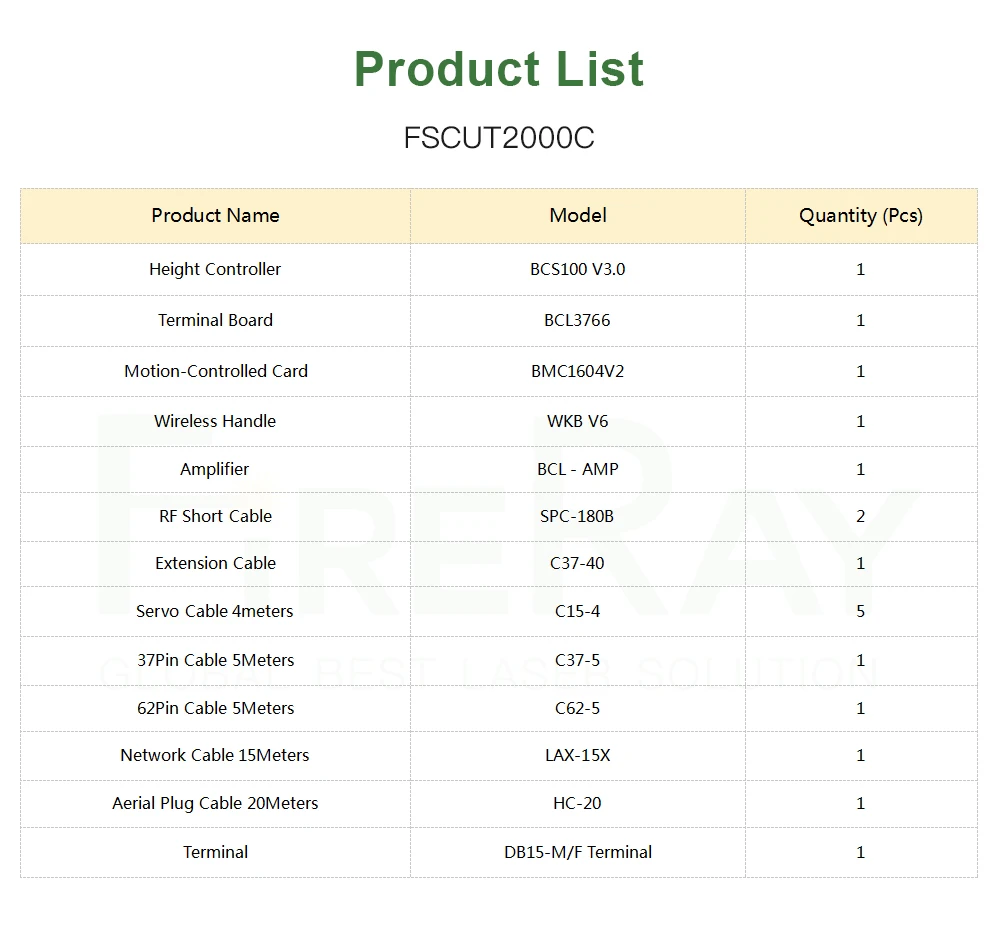This screenshot has height=926, width=1000.
Task: Select the BCS100 V3.0 model cell
Action: tap(578, 269)
